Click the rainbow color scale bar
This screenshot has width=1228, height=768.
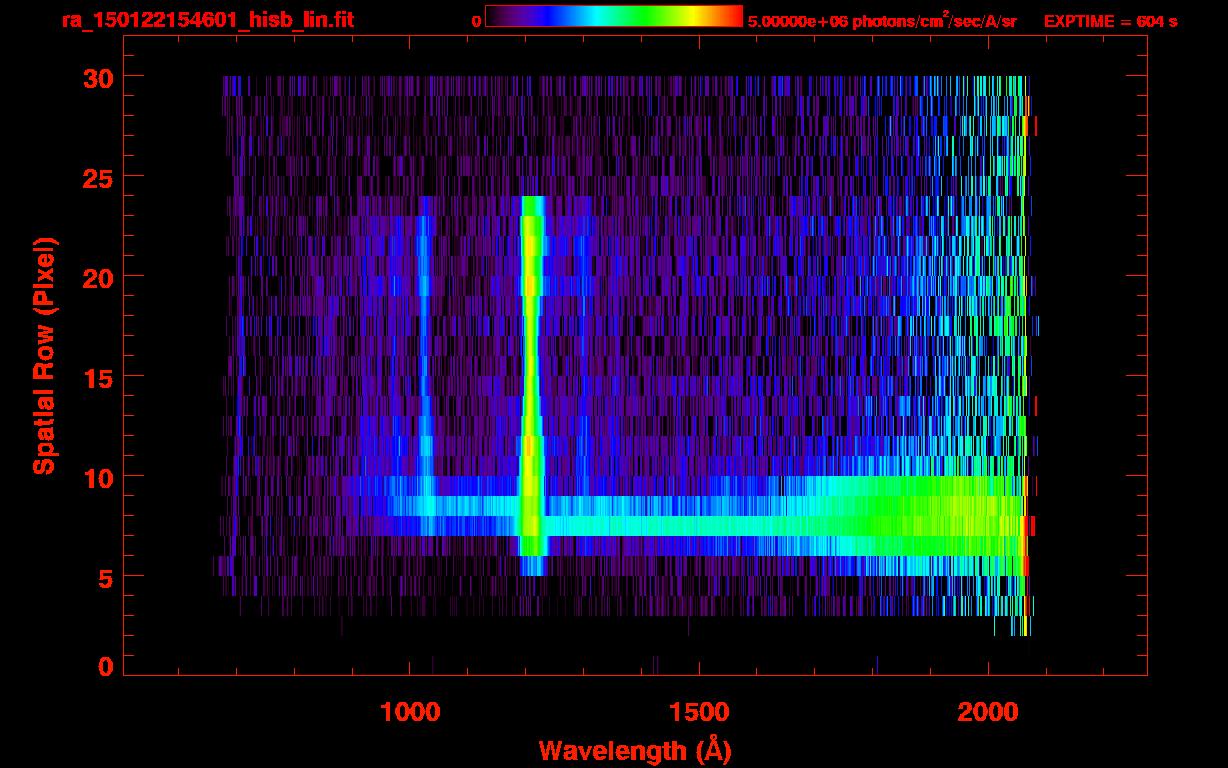613,17
